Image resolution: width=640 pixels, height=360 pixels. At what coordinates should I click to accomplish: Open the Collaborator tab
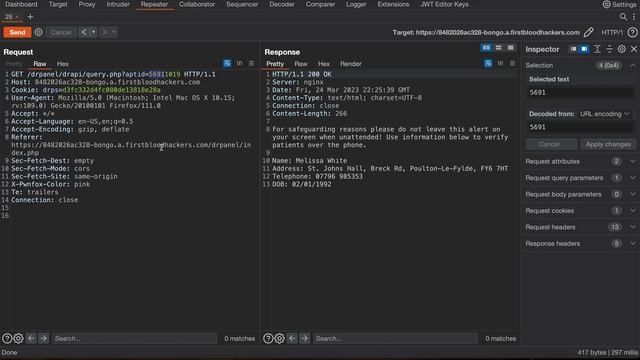click(197, 4)
